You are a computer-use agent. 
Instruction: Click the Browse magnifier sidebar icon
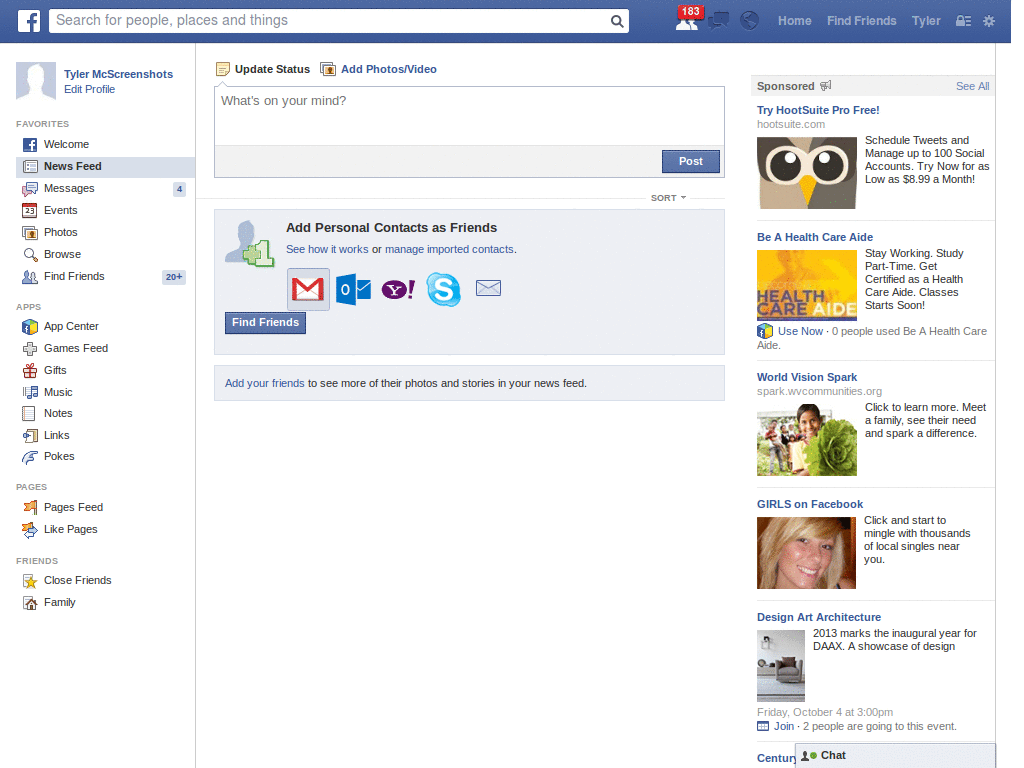click(30, 255)
